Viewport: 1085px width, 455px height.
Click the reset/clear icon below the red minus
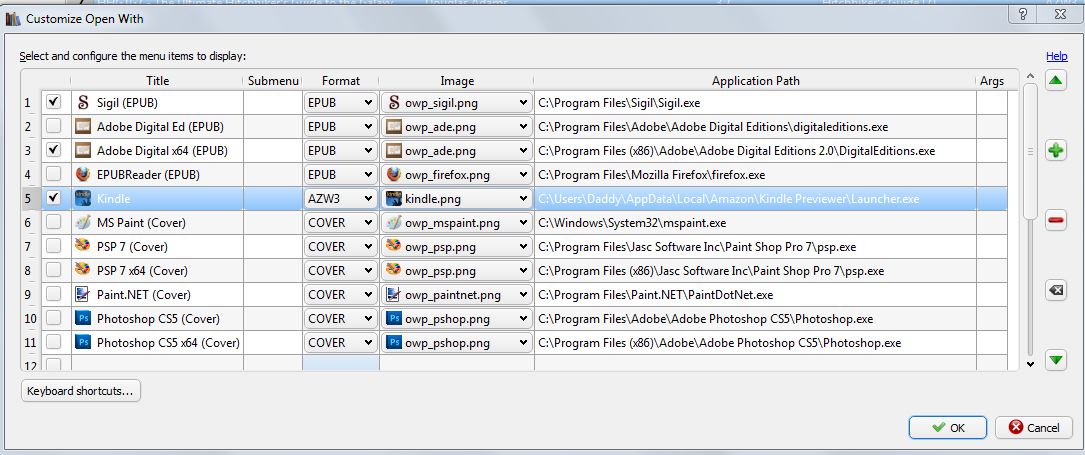pyautogui.click(x=1055, y=290)
